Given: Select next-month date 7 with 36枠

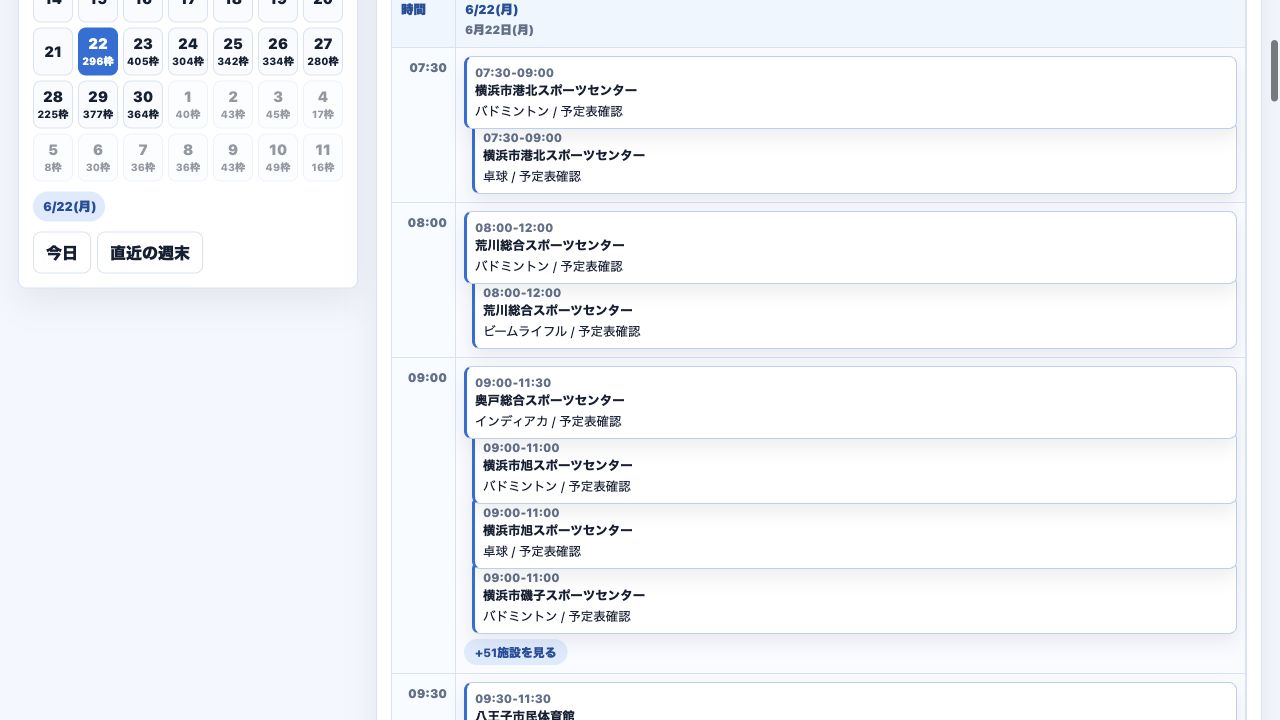Looking at the screenshot, I should click(x=143, y=157).
